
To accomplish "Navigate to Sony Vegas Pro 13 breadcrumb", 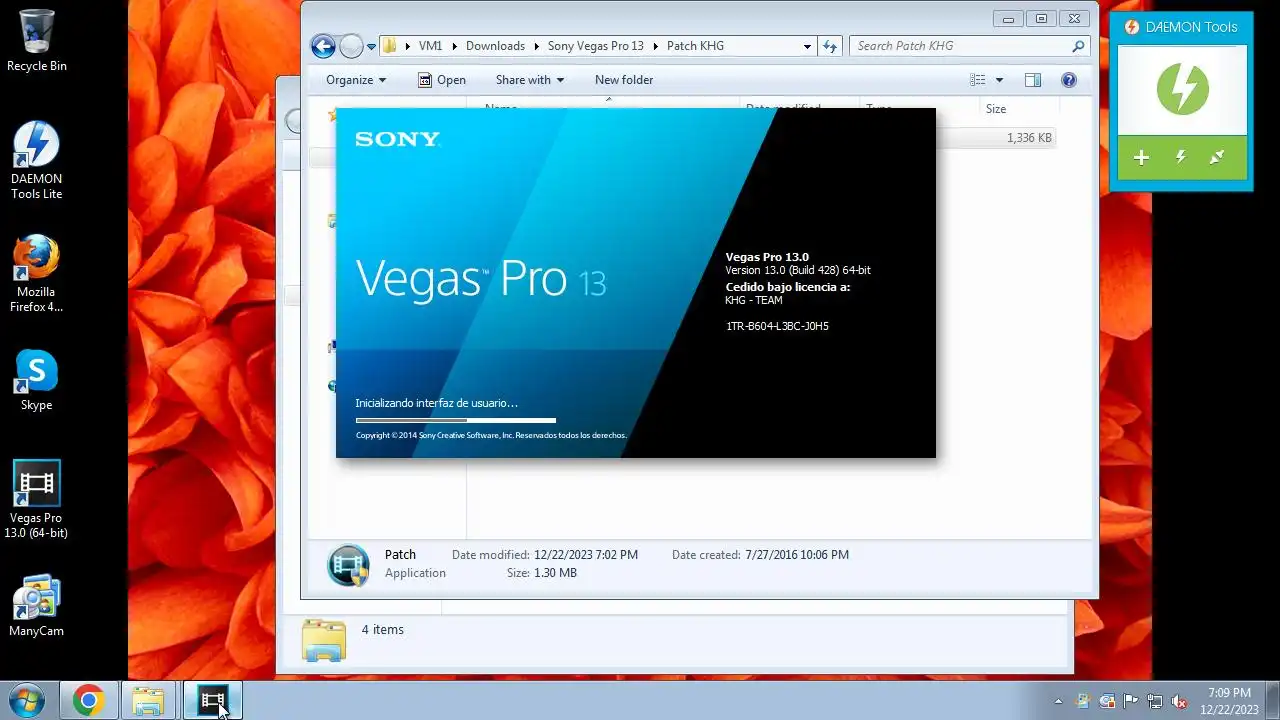I will tap(596, 46).
